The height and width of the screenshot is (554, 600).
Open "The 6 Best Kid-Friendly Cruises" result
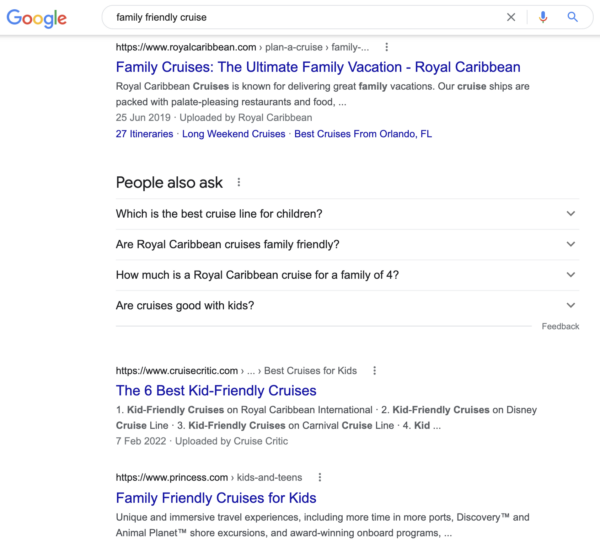point(216,391)
